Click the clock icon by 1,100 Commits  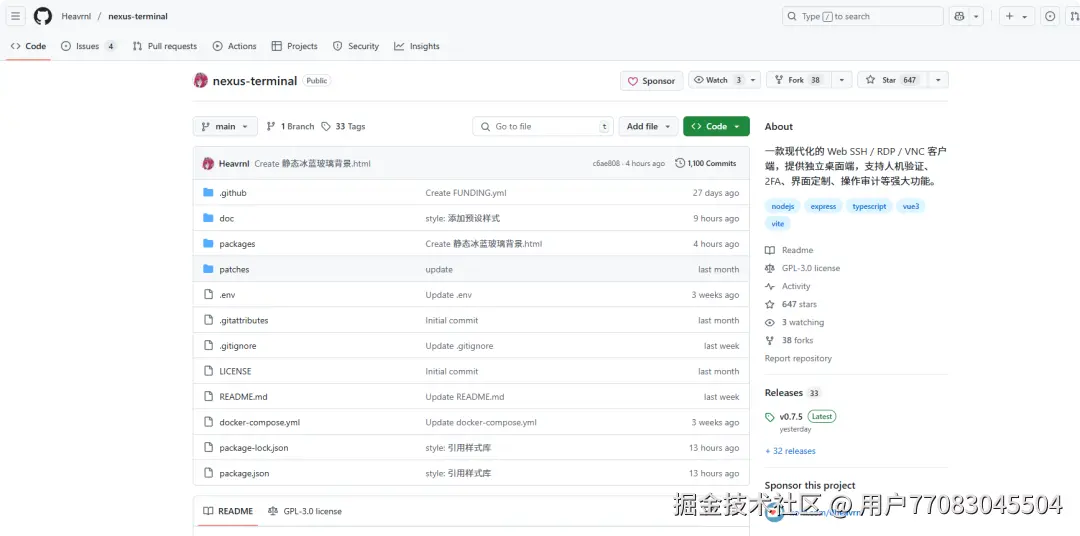[681, 163]
